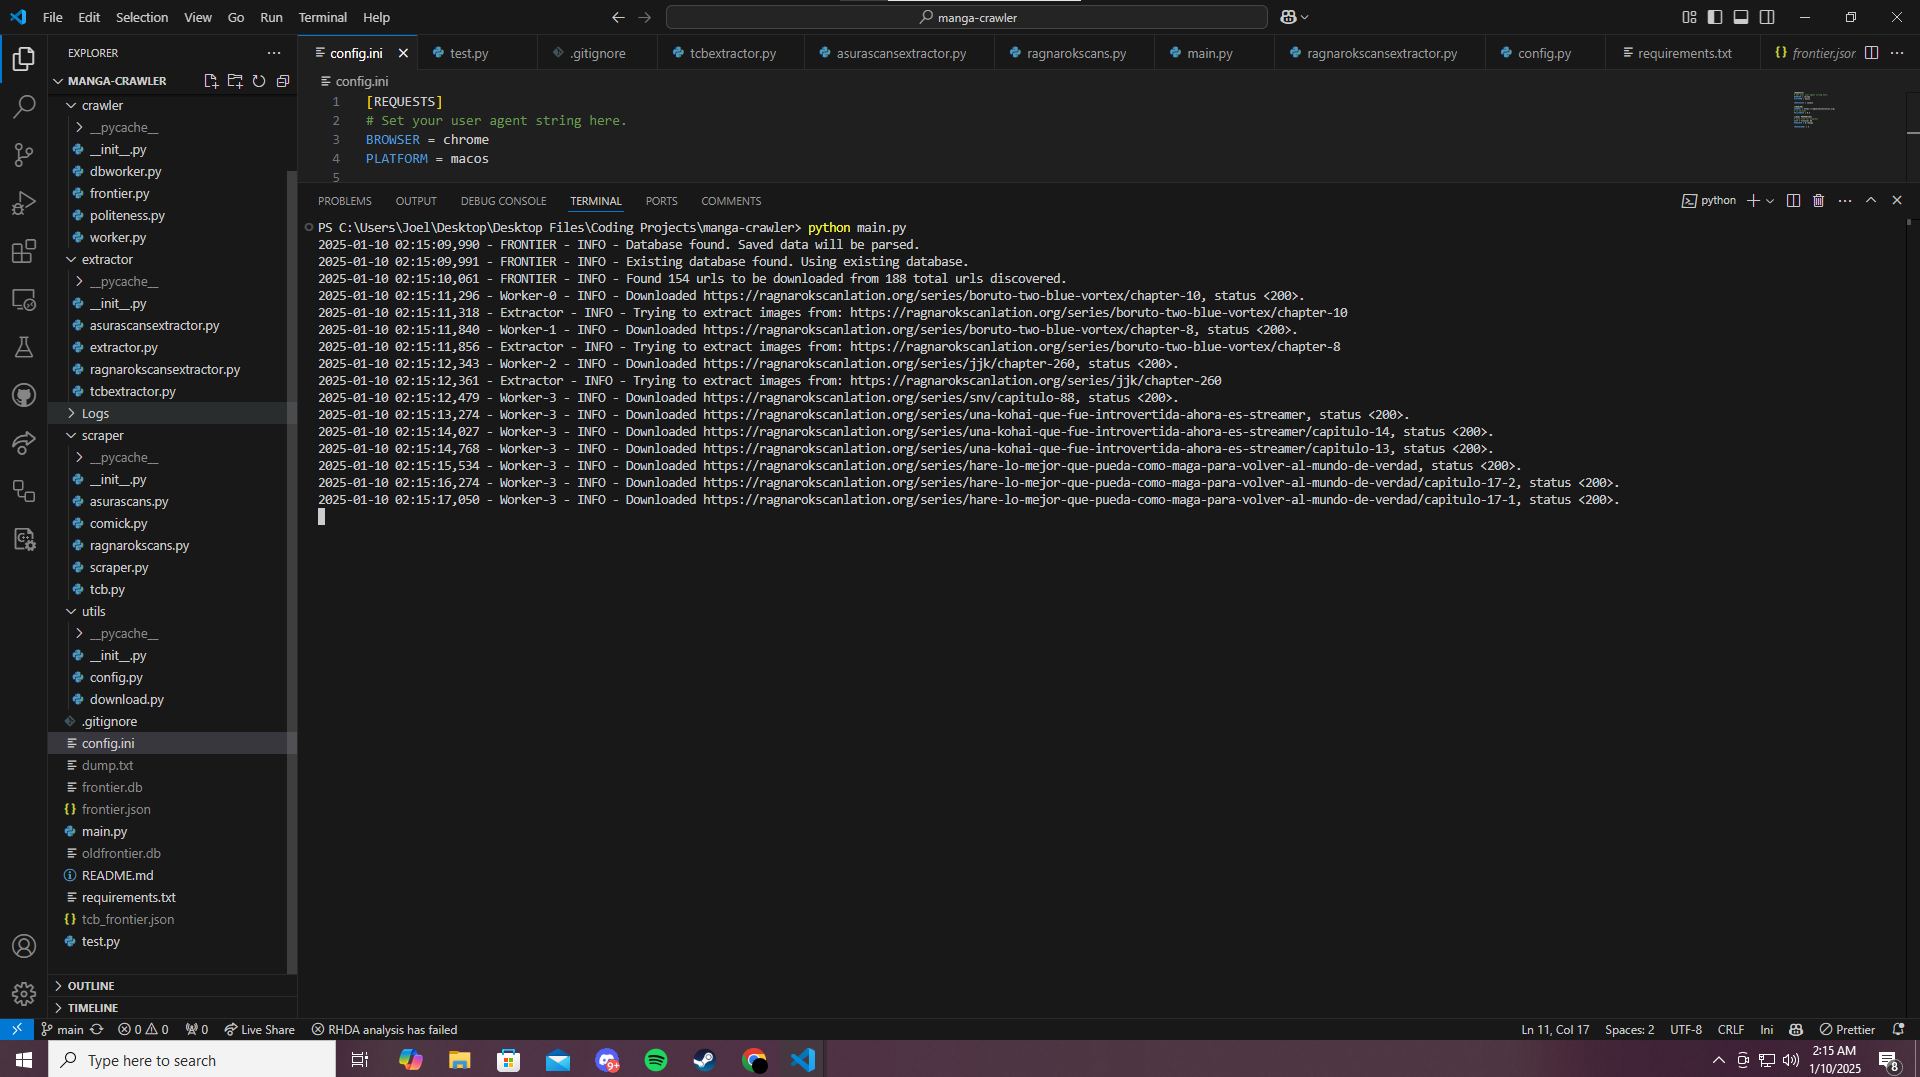Click New File icon in Explorer header
Viewport: 1920px width, 1077px height.
[211, 81]
